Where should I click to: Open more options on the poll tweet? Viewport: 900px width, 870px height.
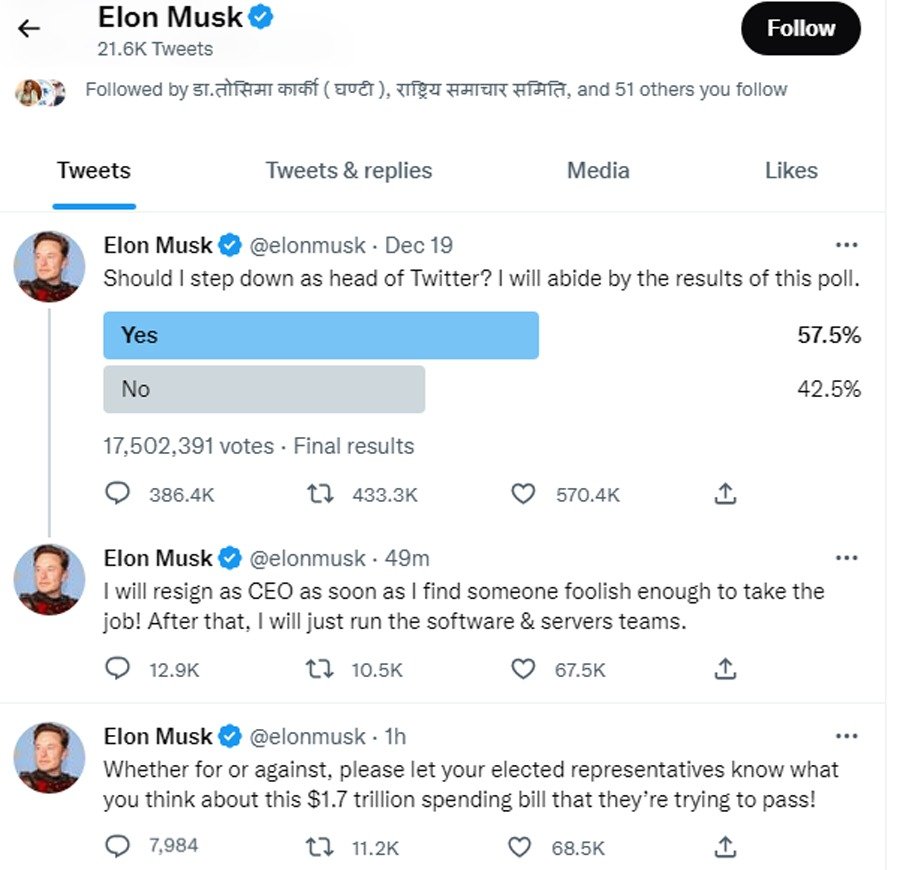click(846, 245)
